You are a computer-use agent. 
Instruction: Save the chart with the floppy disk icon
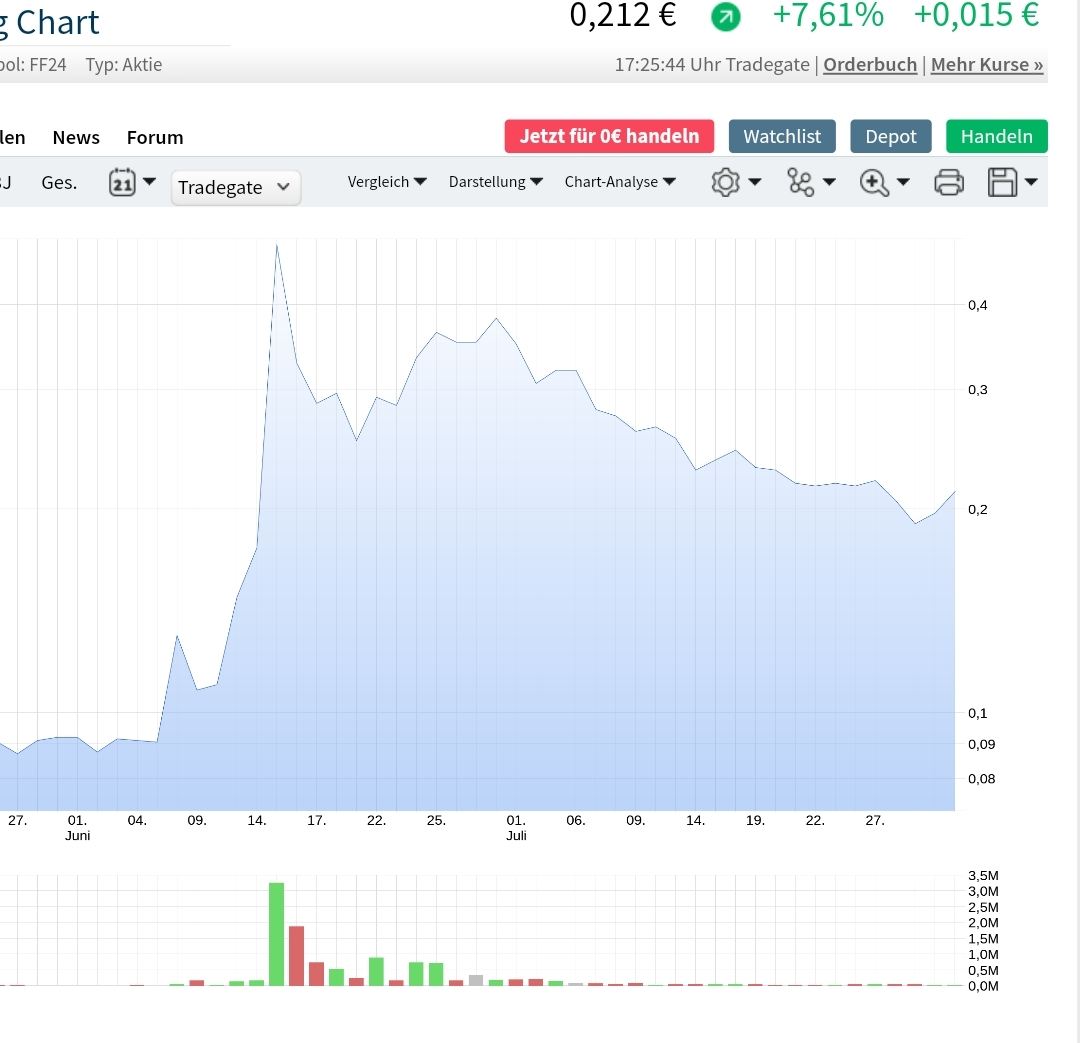(x=1005, y=182)
